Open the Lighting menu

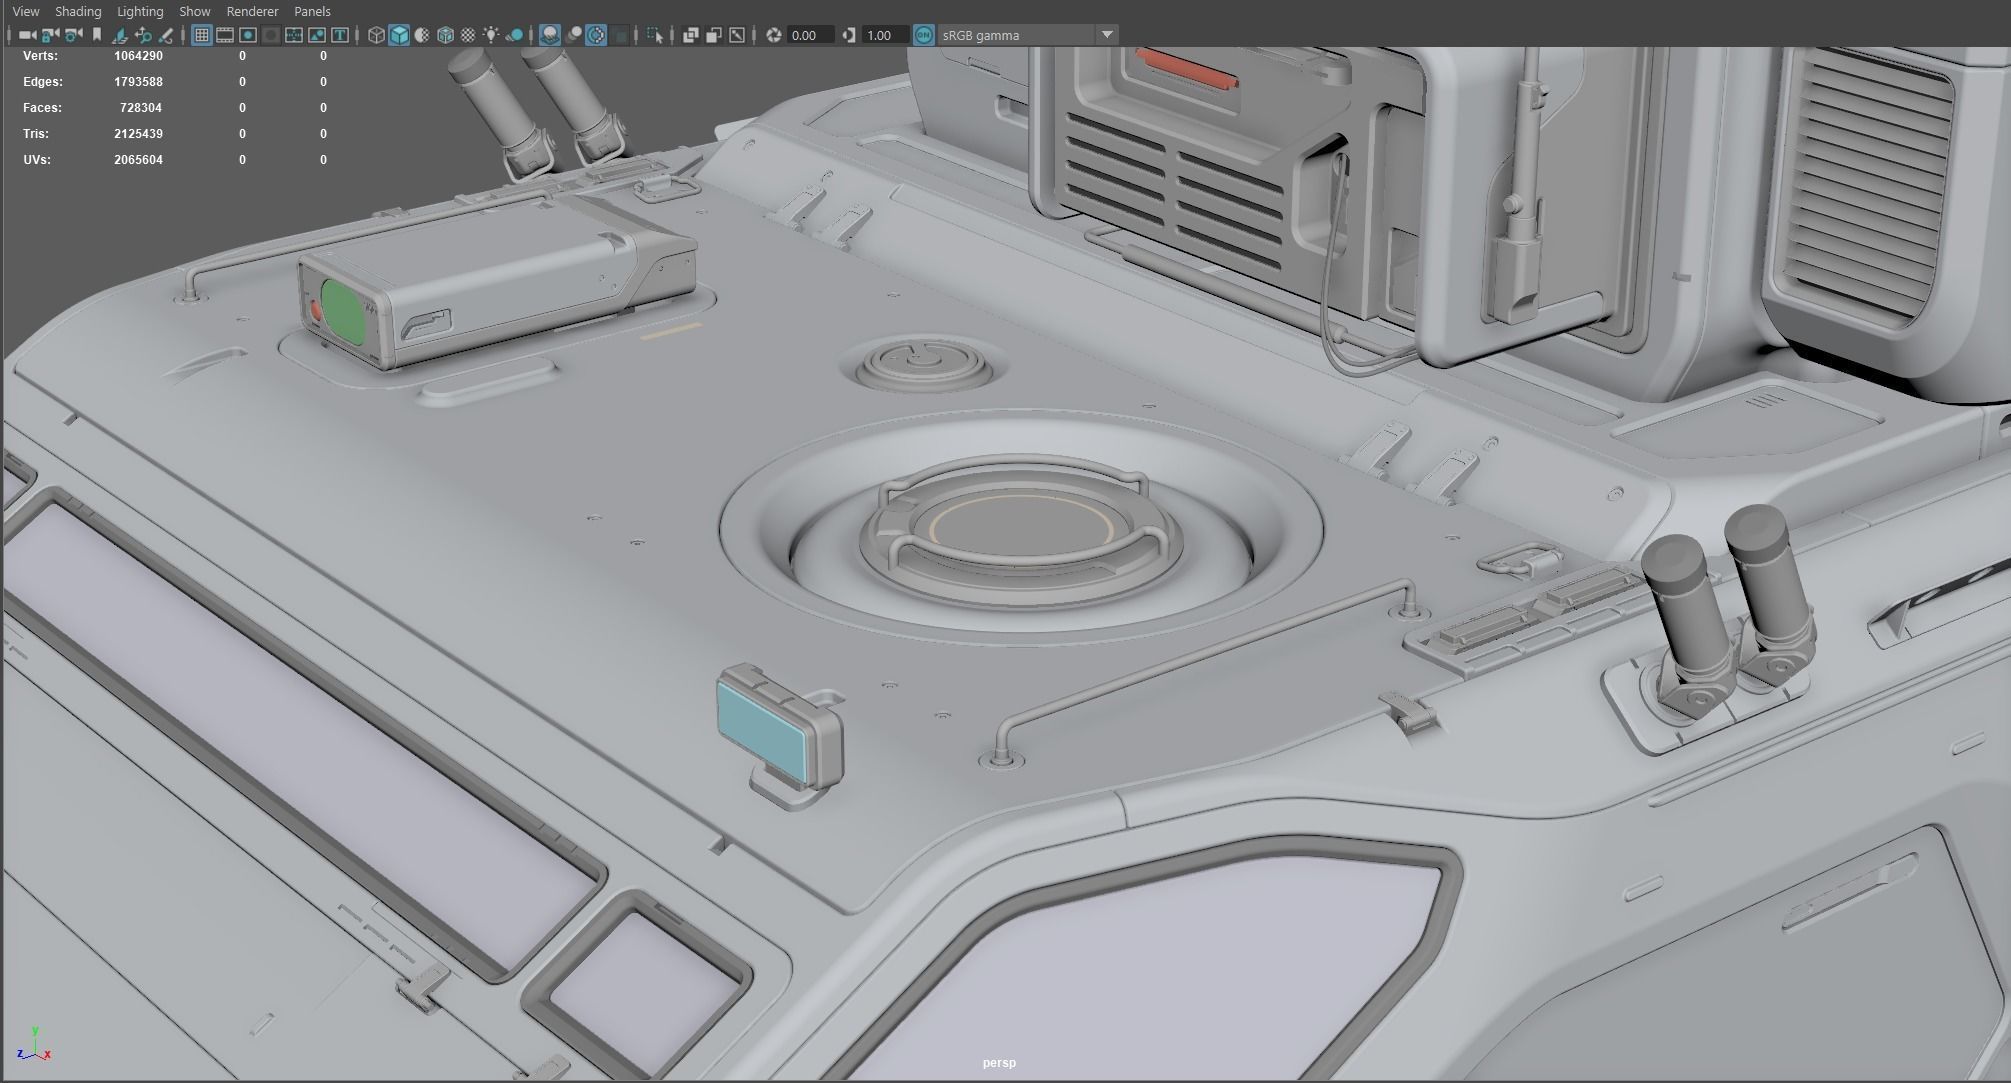tap(140, 11)
